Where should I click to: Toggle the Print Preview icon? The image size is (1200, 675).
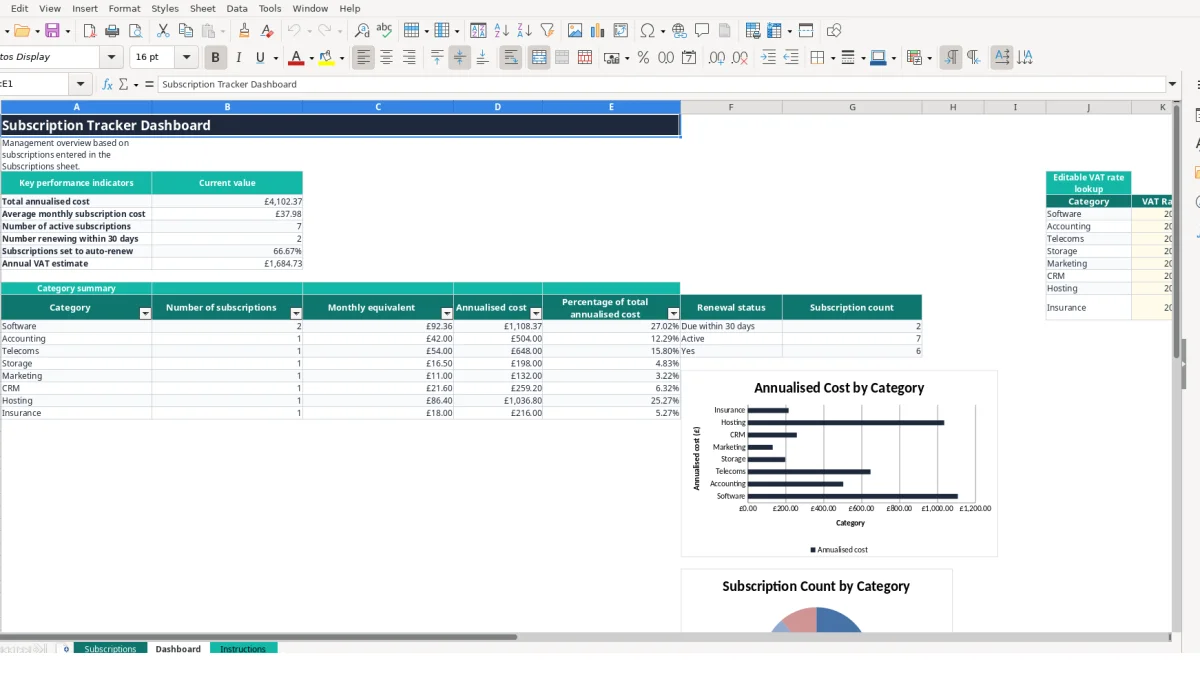[x=136, y=31]
